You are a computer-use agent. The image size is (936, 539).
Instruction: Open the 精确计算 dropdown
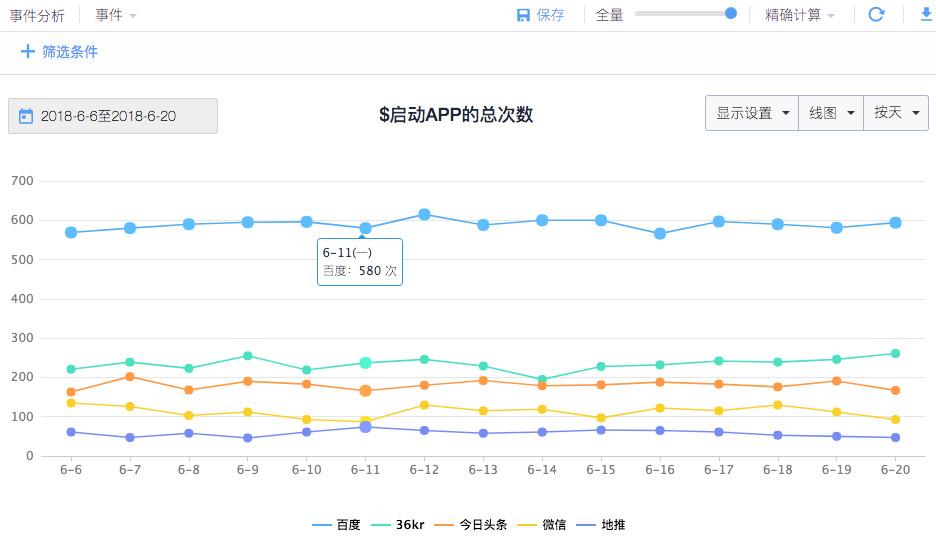coord(800,15)
